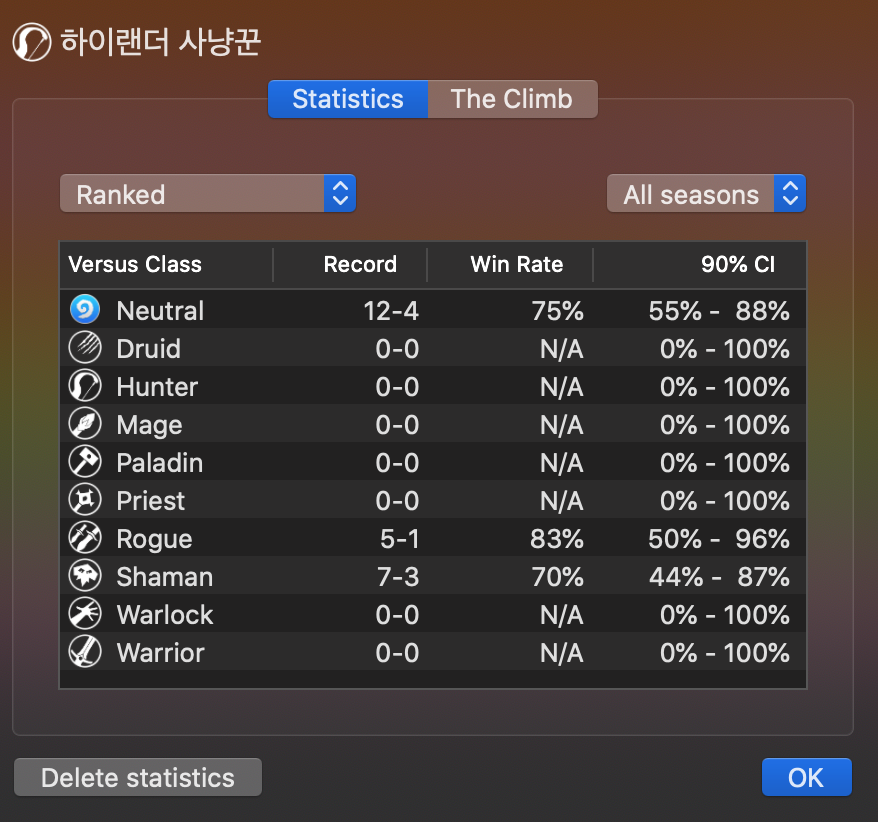Click the Paladin hammer icon
This screenshot has height=822, width=878.
tap(85, 461)
